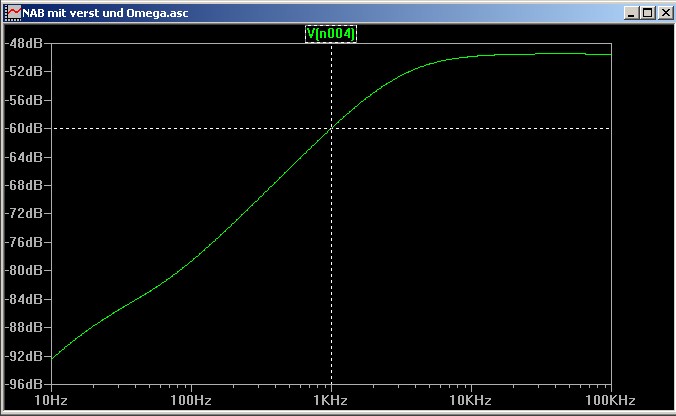Click the -60dB axis label
Viewport: 676px width, 416px height.
24,128
